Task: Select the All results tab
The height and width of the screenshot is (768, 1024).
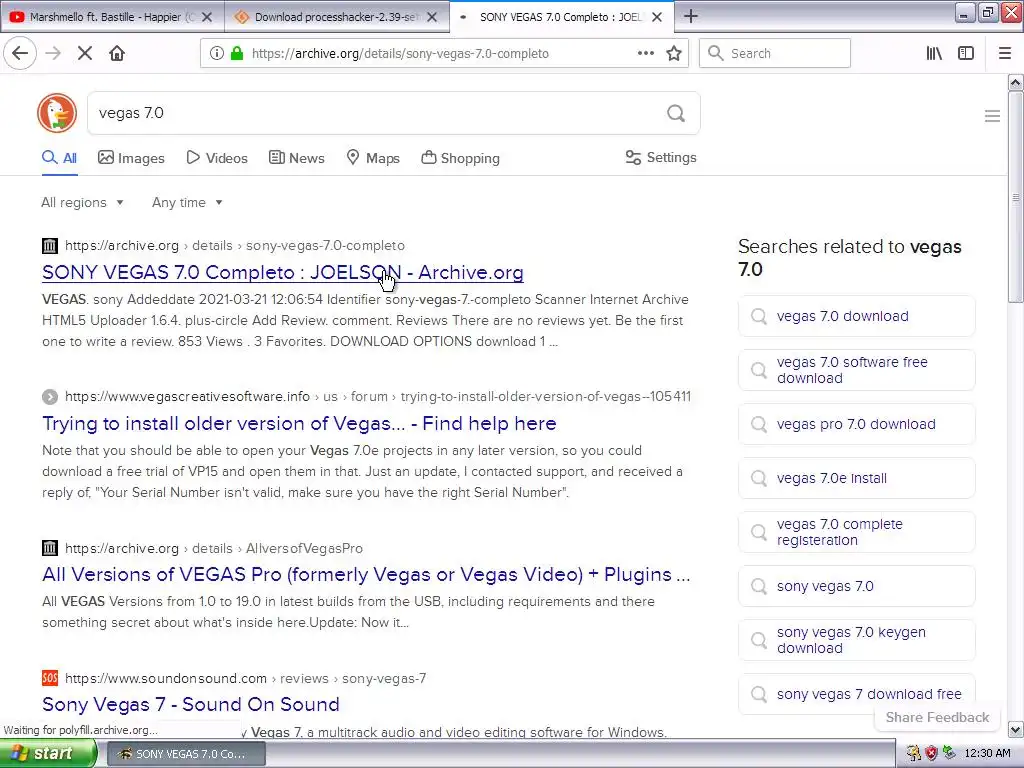Action: (x=59, y=158)
